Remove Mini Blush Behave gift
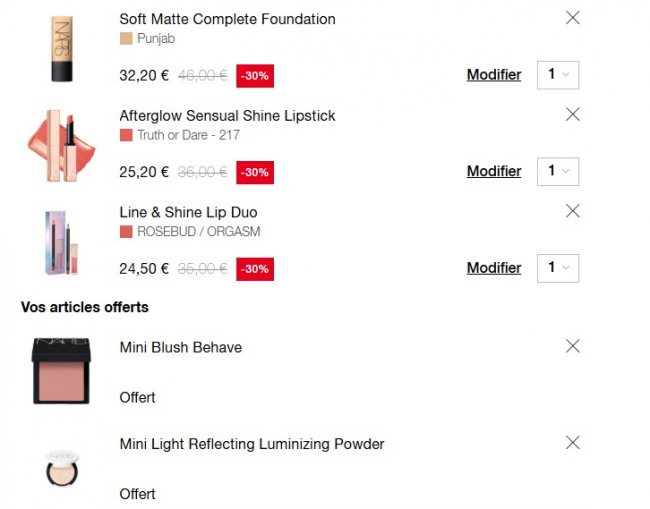This screenshot has height=509, width=650. pyautogui.click(x=573, y=346)
